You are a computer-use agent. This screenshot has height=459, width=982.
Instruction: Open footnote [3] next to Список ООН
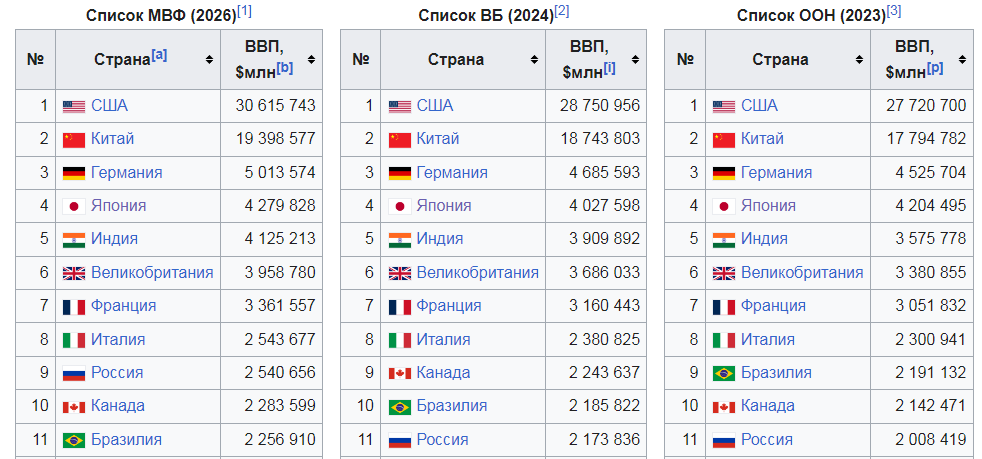point(894,12)
